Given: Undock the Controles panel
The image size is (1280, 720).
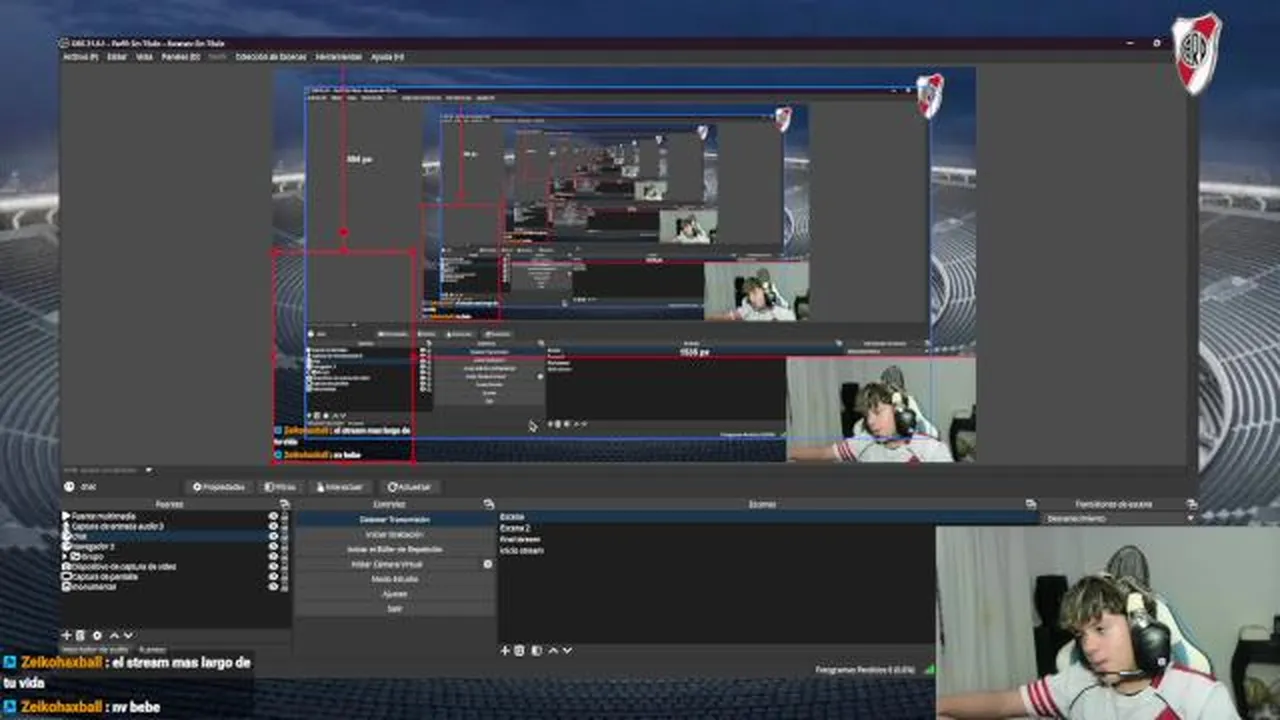Looking at the screenshot, I should tap(489, 504).
